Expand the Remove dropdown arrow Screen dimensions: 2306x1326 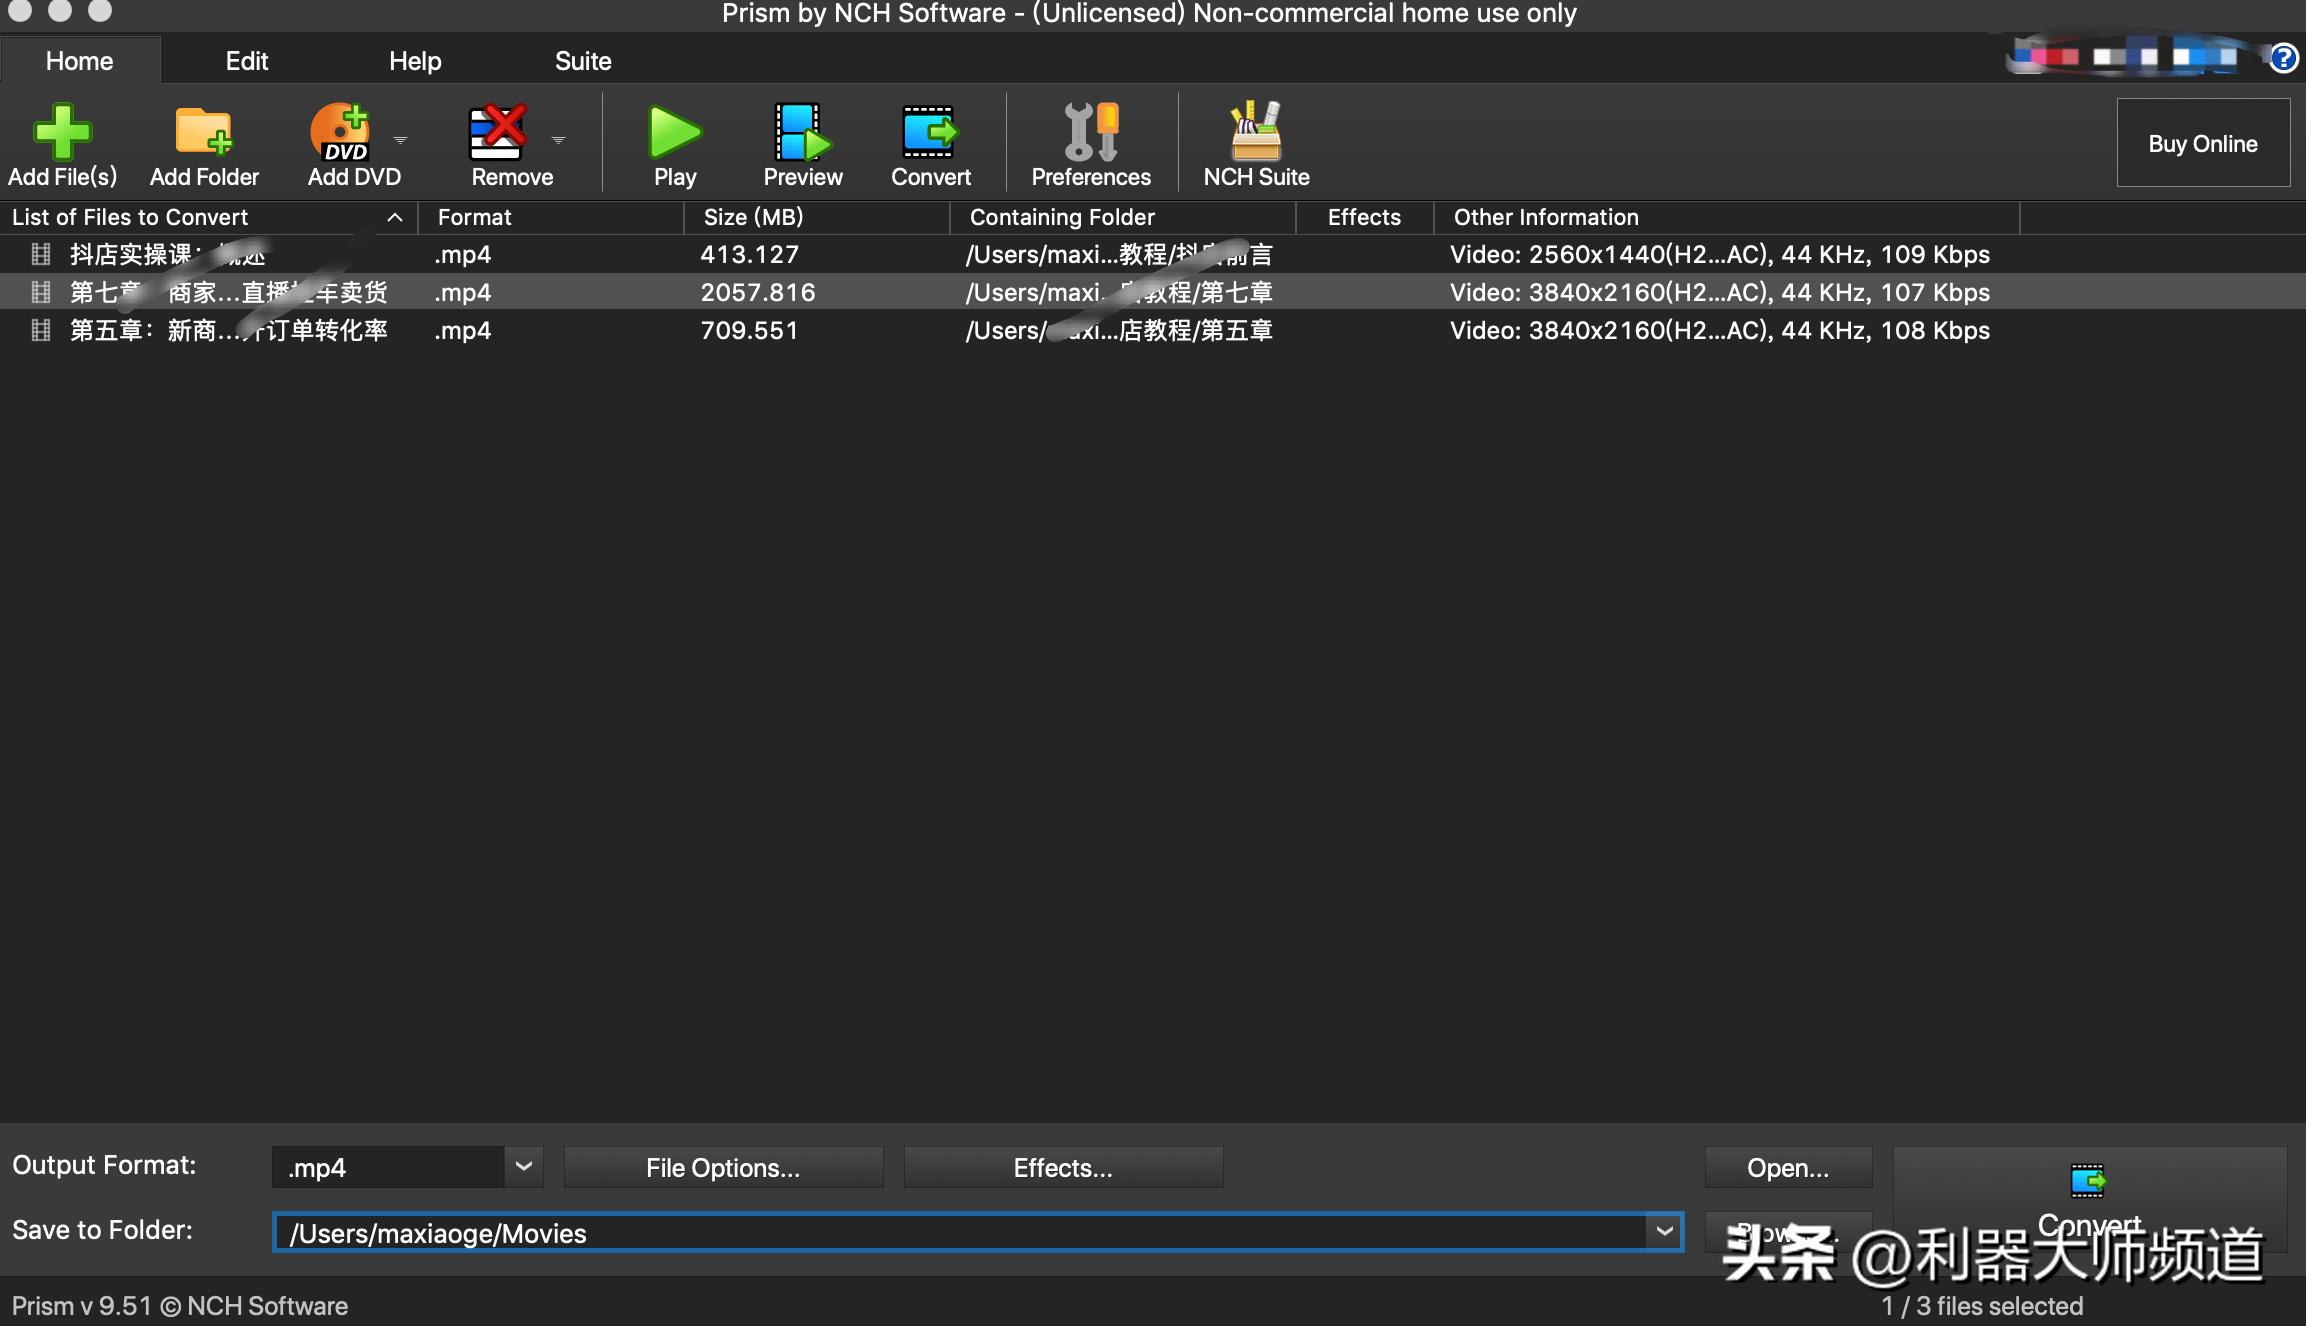click(x=558, y=140)
